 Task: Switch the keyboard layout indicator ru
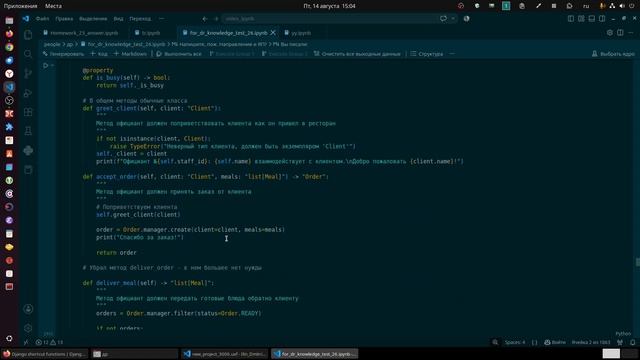tap(586, 6)
